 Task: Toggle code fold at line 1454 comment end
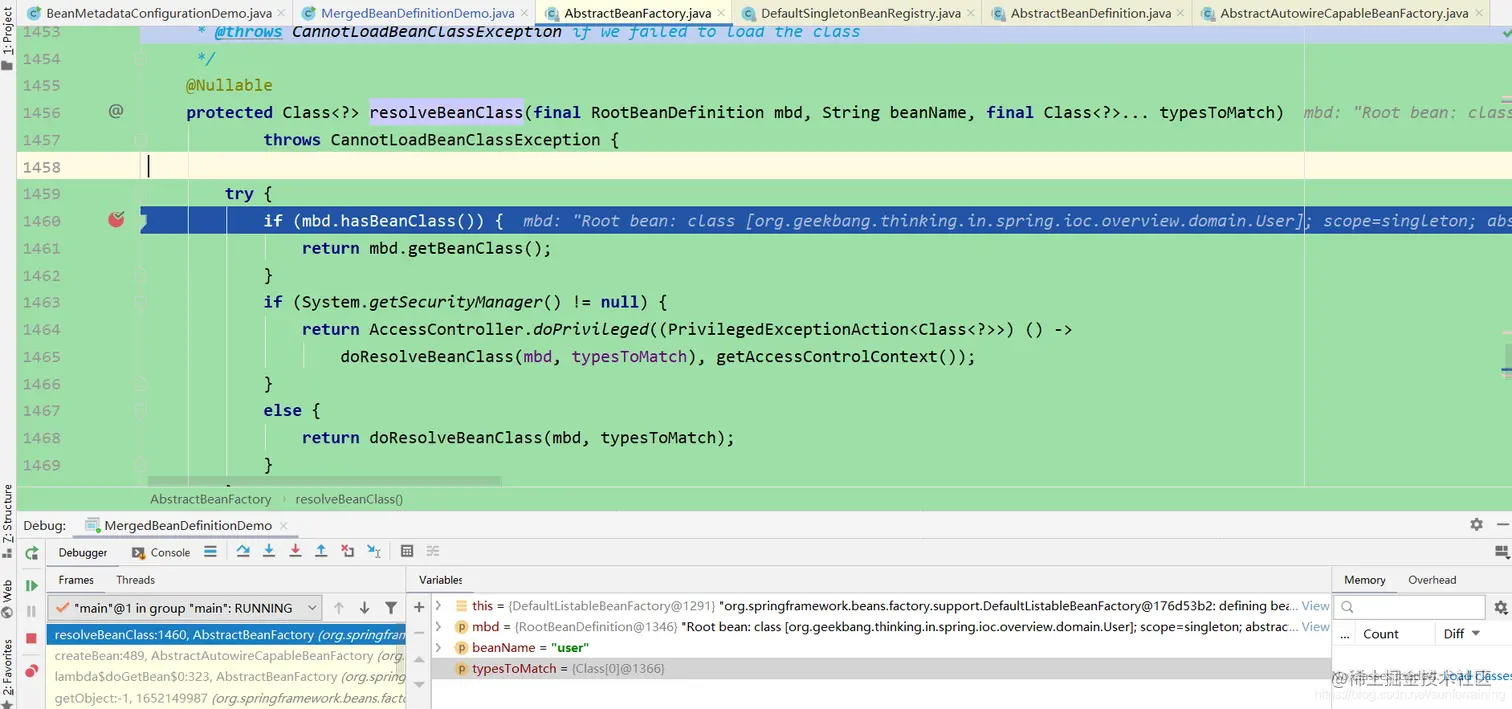click(141, 58)
